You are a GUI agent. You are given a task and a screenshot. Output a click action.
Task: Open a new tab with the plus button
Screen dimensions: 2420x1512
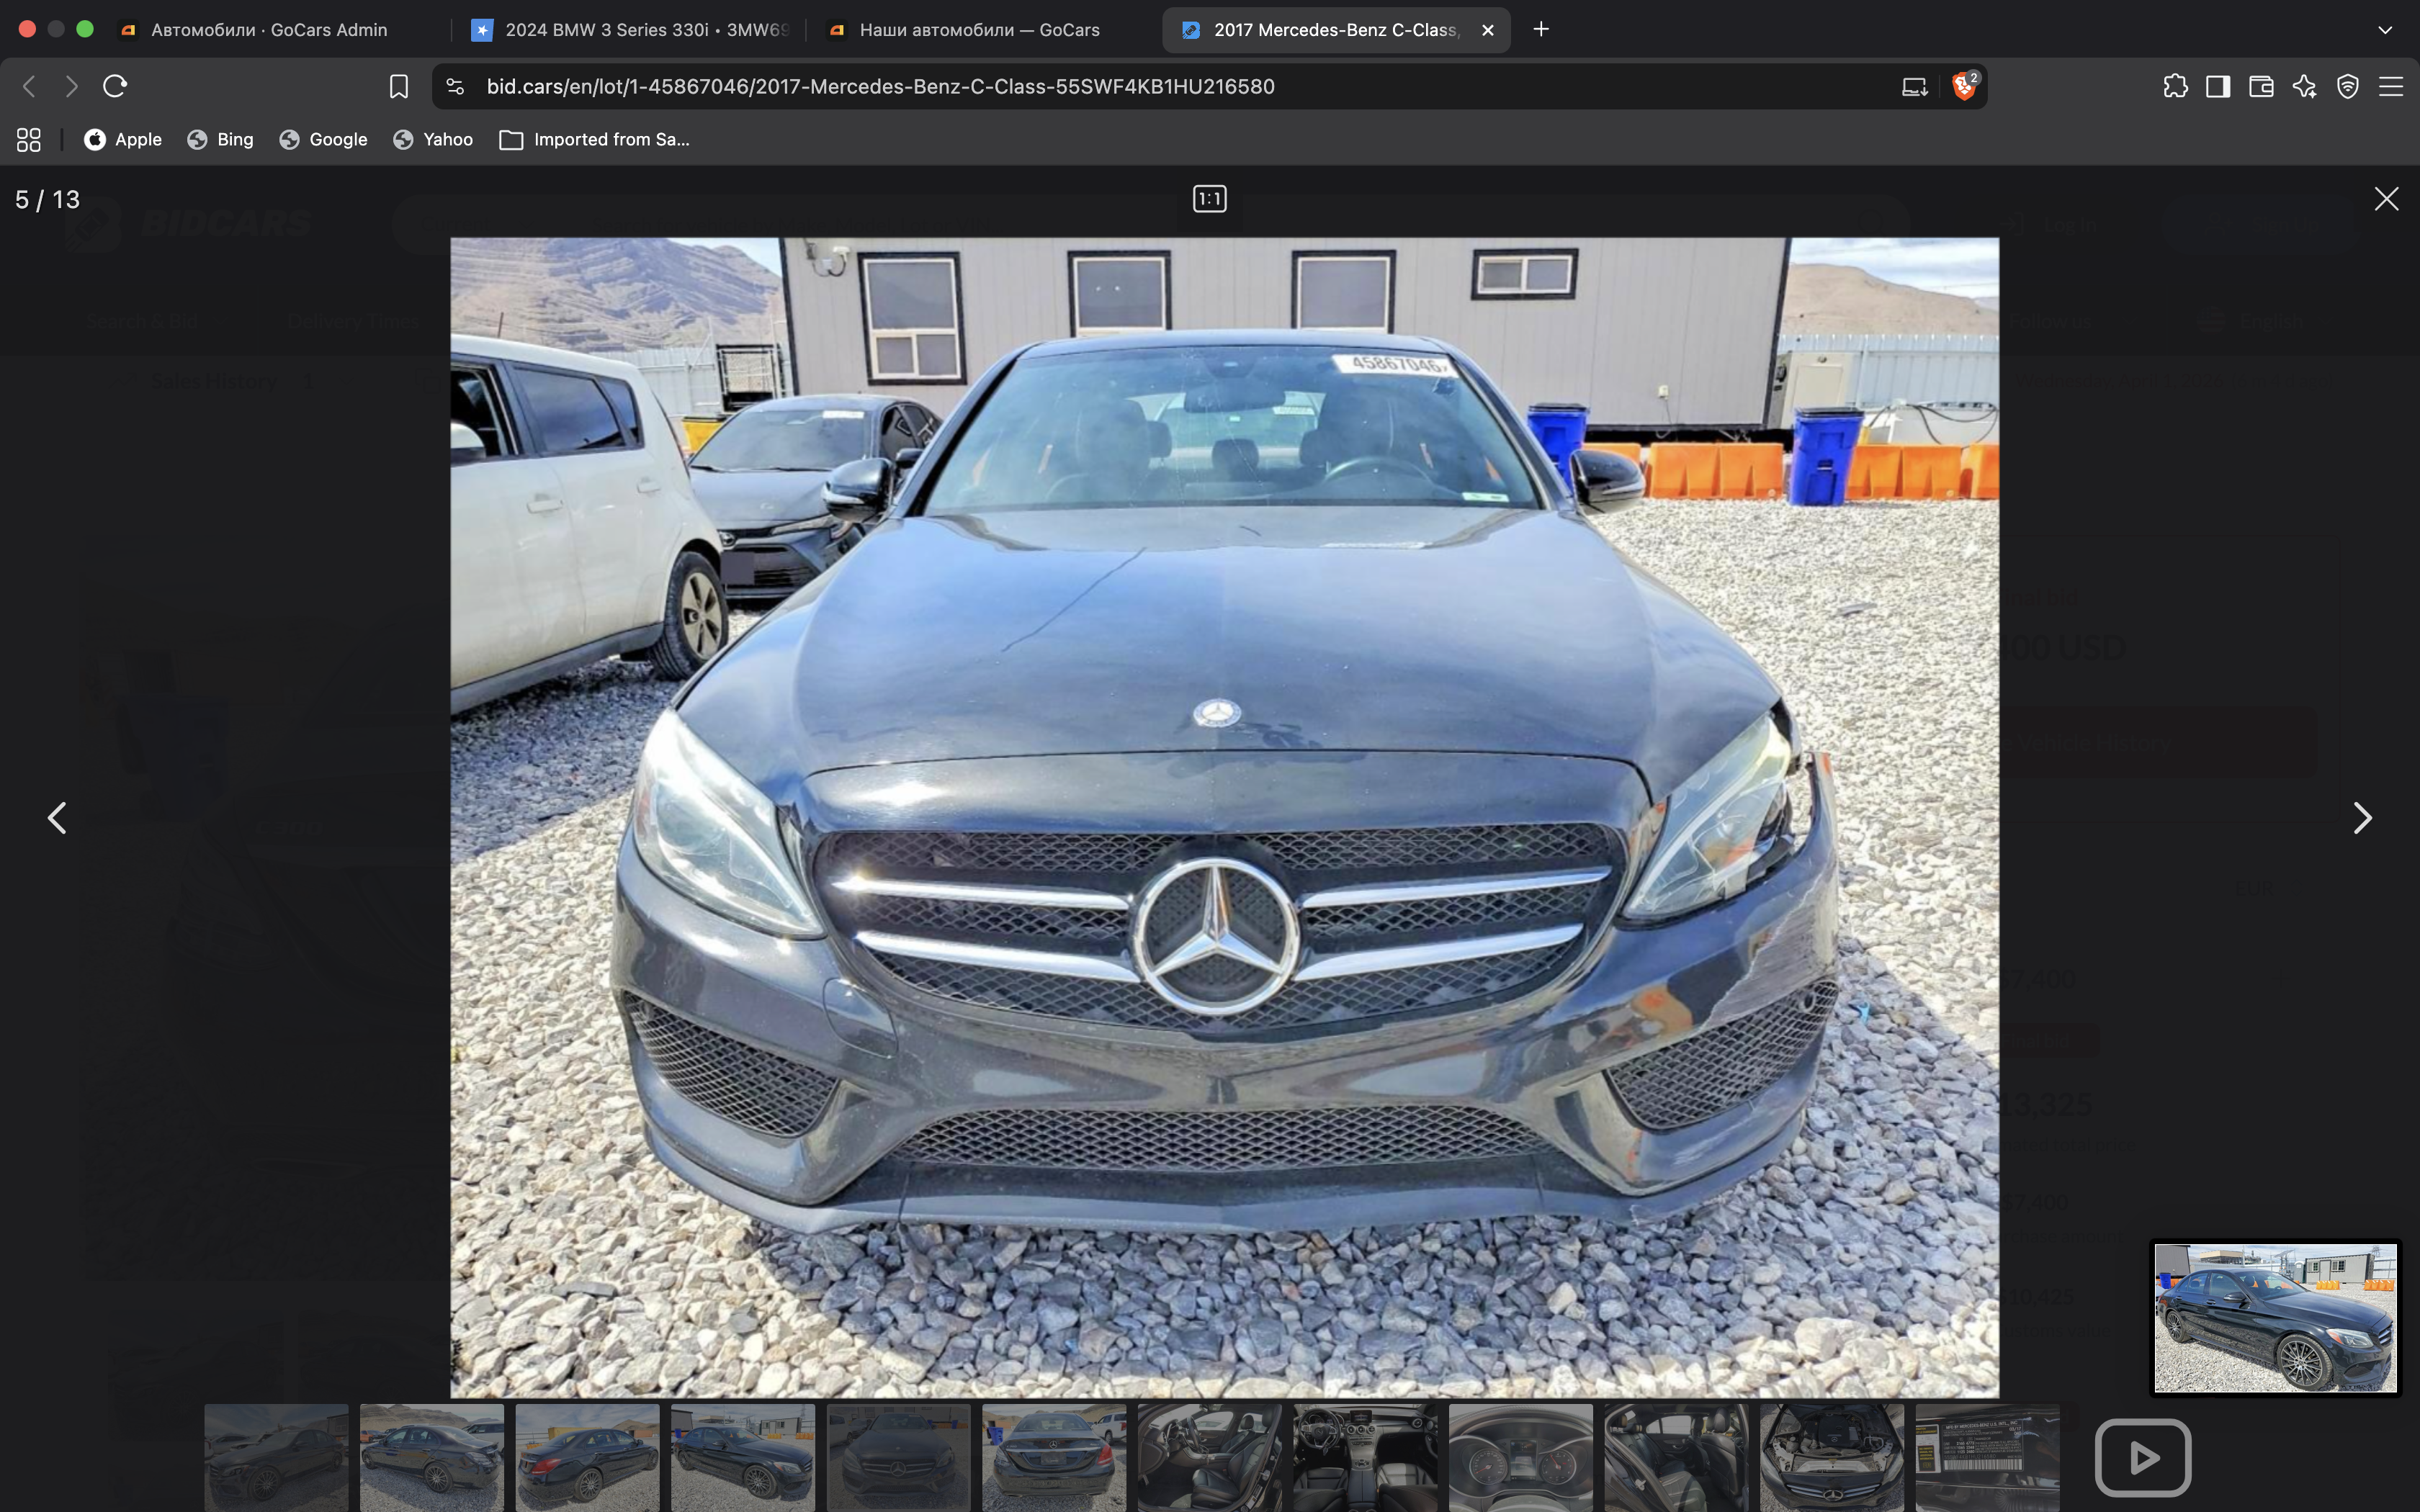(x=1541, y=29)
